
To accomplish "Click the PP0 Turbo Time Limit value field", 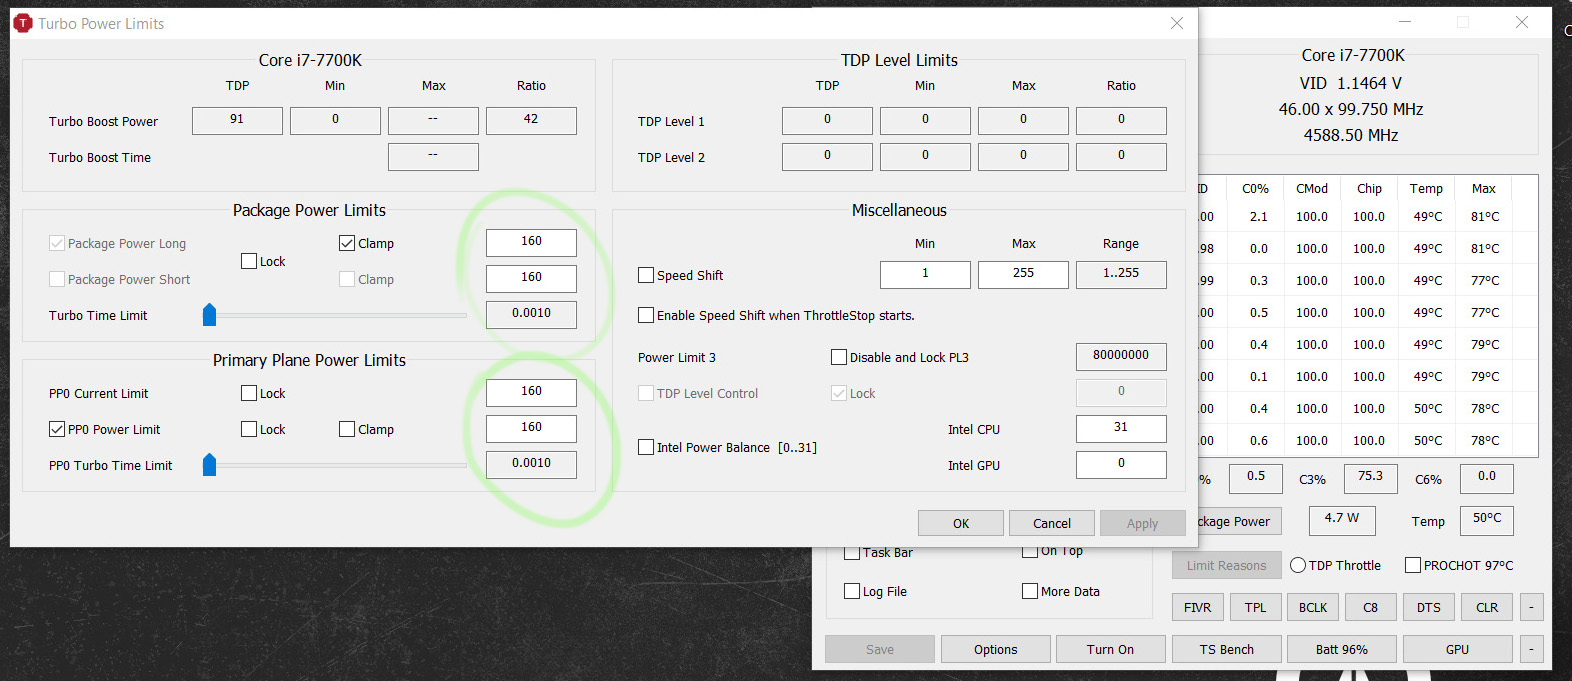I will (531, 464).
